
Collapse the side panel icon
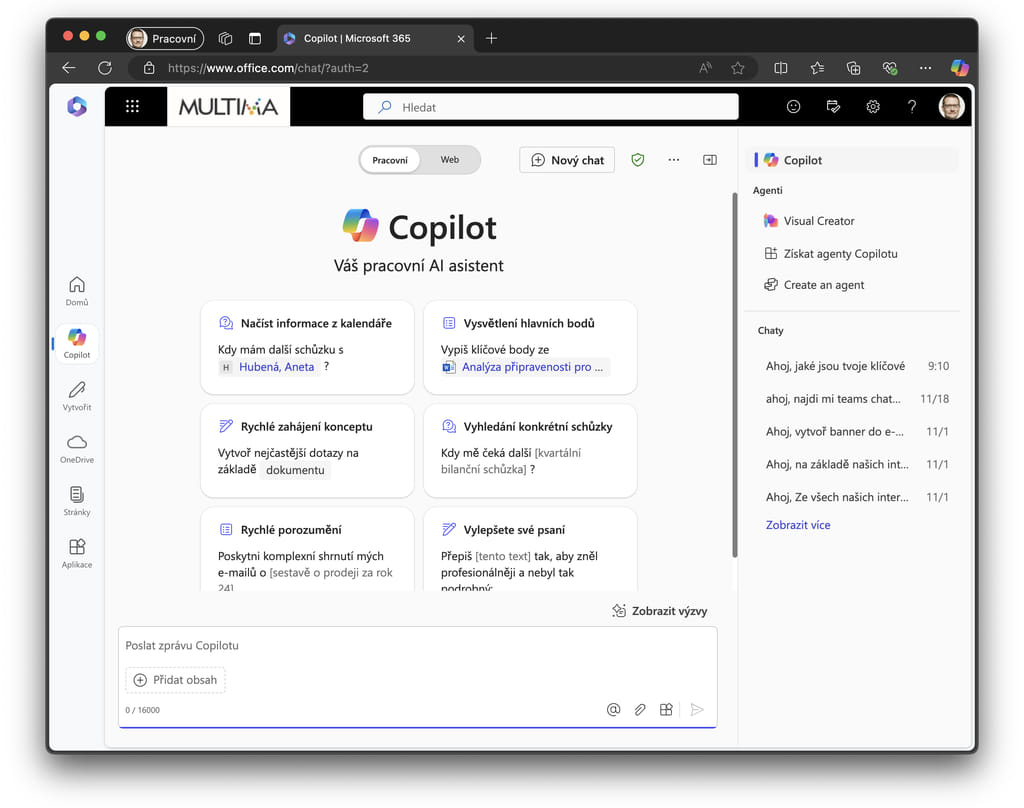710,159
